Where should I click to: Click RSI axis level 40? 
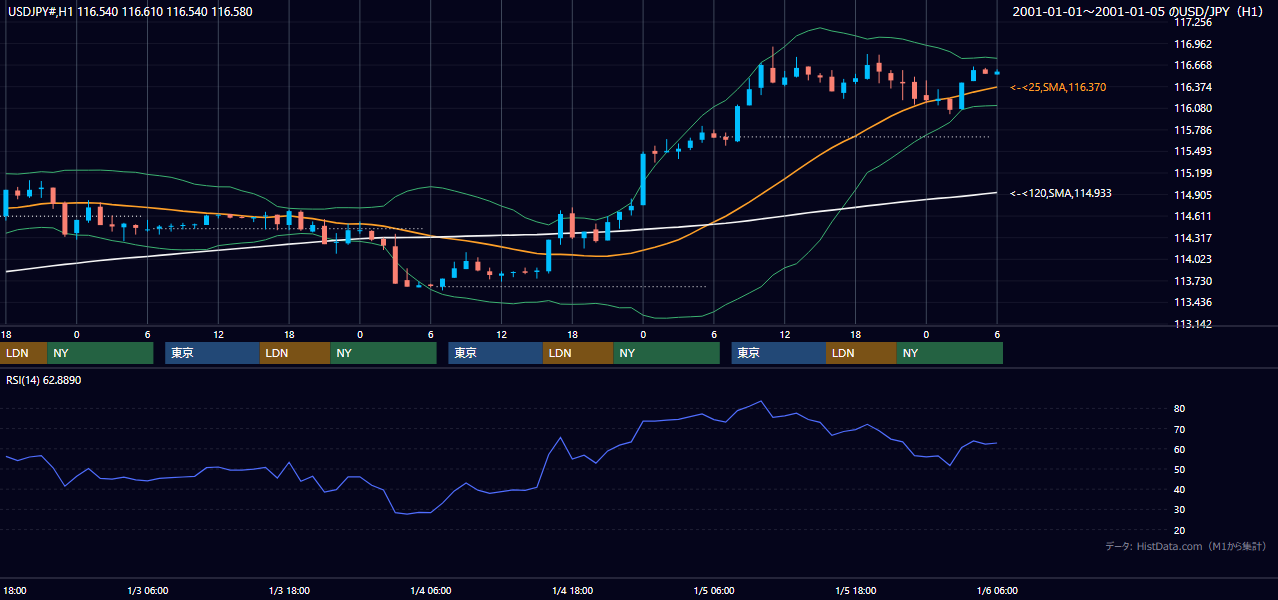tap(1179, 489)
